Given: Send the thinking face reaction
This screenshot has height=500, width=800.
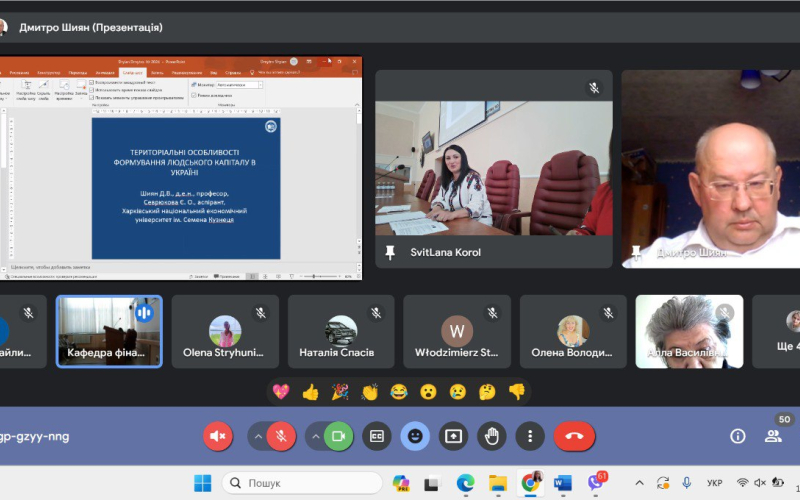Looking at the screenshot, I should (487, 392).
